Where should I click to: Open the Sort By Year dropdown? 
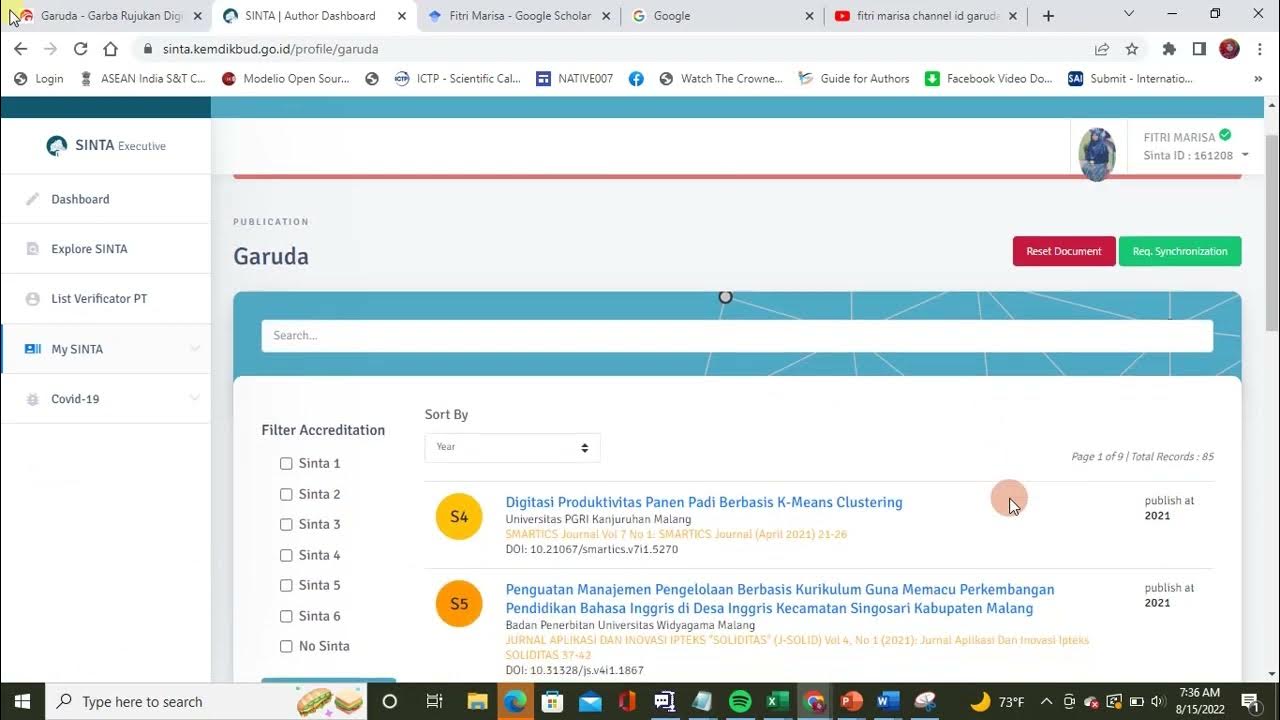[x=512, y=447]
